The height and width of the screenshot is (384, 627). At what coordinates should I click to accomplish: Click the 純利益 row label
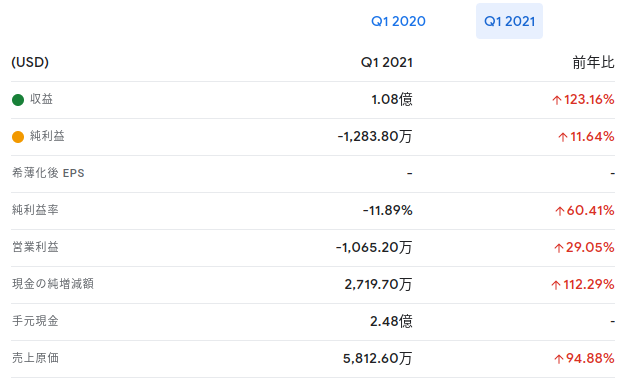[47, 136]
